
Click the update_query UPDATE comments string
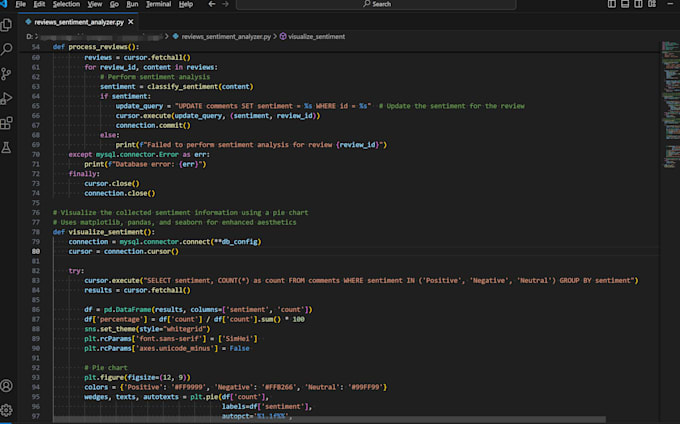tap(273, 106)
